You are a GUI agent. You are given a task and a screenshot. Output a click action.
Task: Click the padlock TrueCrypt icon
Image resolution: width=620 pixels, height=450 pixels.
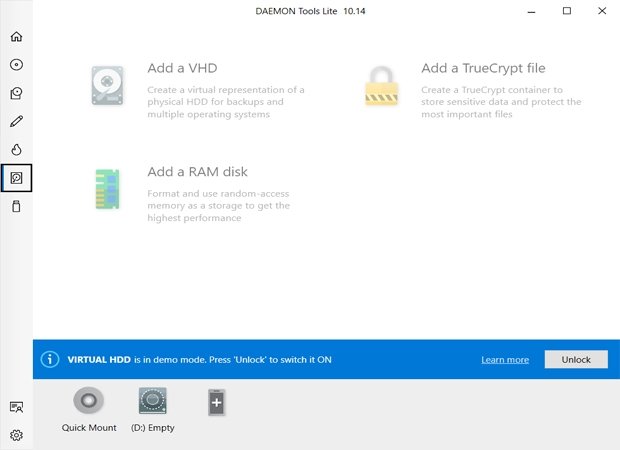tap(381, 86)
